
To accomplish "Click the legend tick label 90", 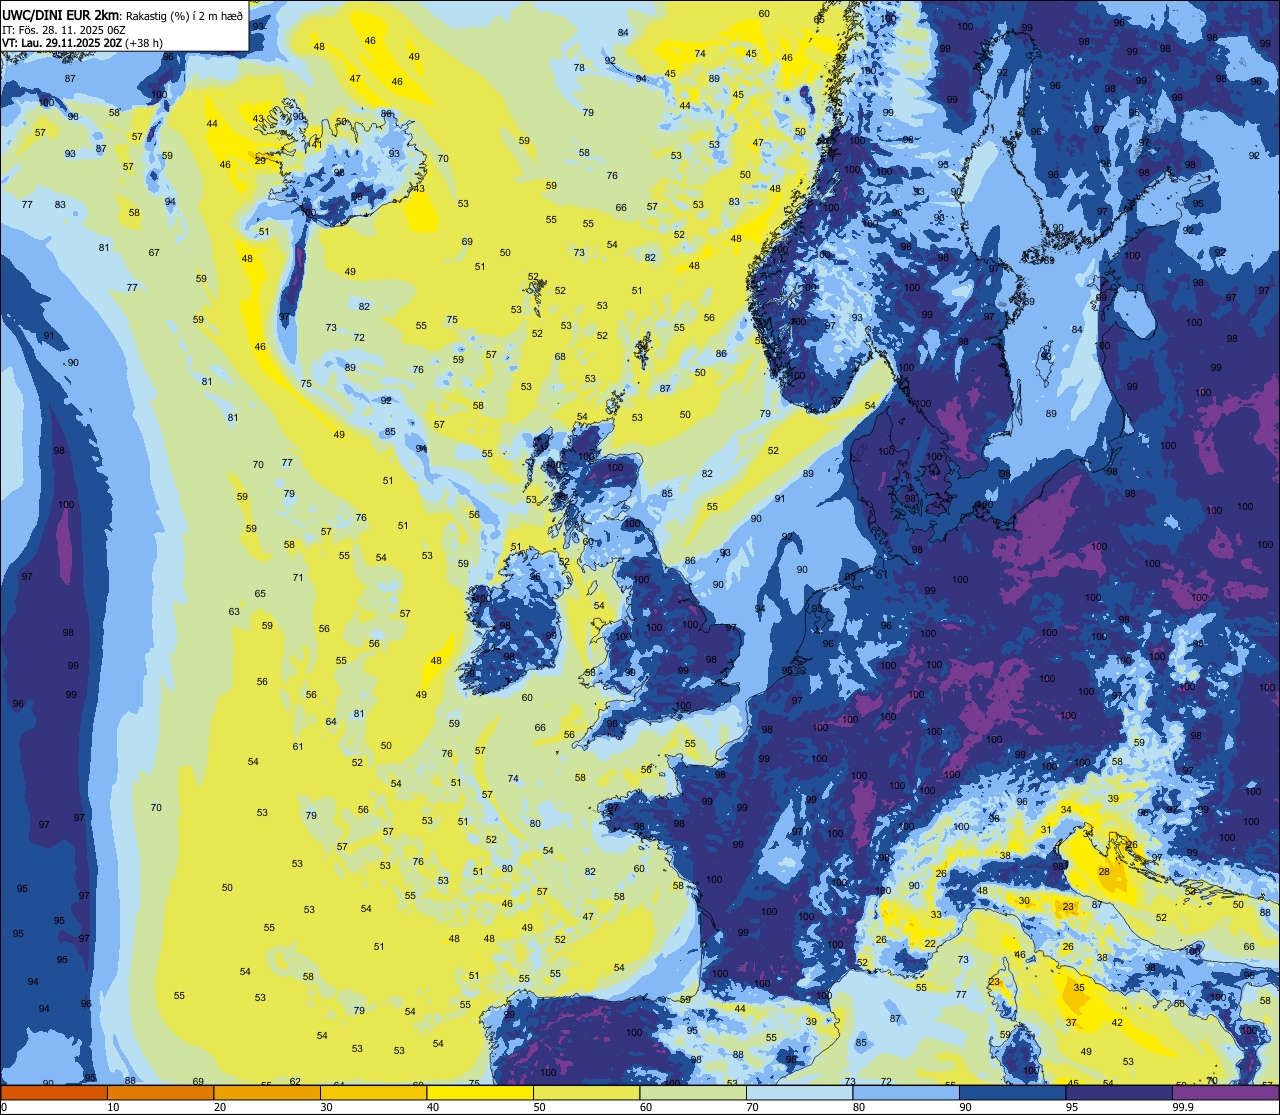I will (x=965, y=1107).
